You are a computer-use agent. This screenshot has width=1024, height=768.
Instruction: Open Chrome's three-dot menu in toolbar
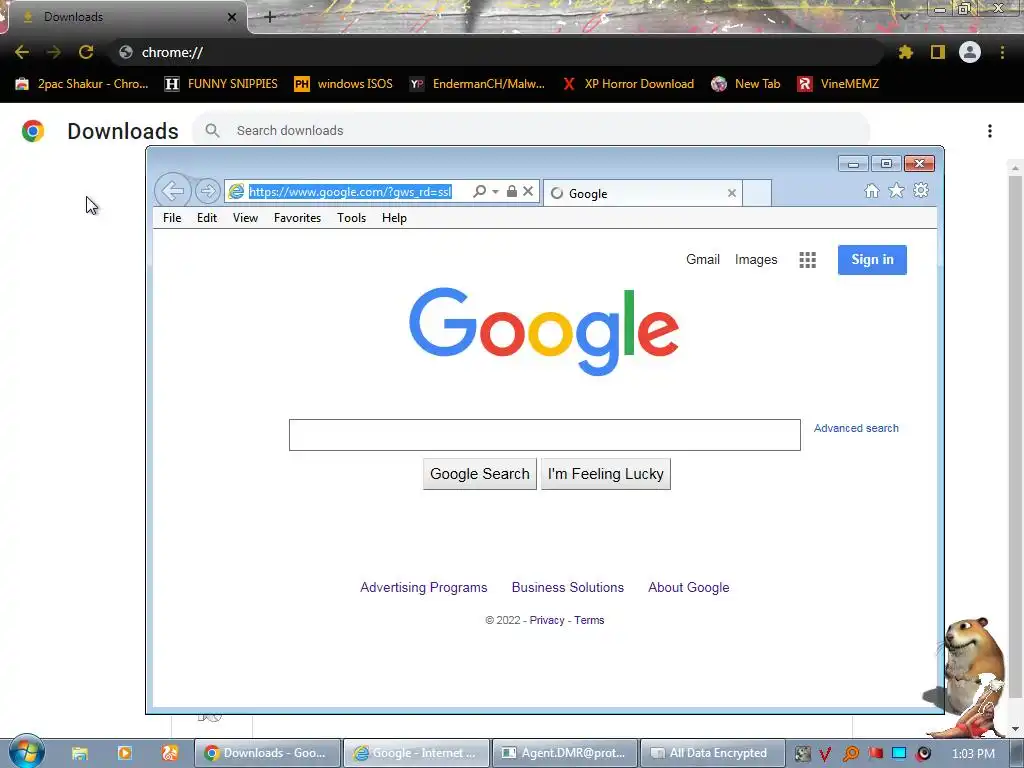pos(1002,52)
